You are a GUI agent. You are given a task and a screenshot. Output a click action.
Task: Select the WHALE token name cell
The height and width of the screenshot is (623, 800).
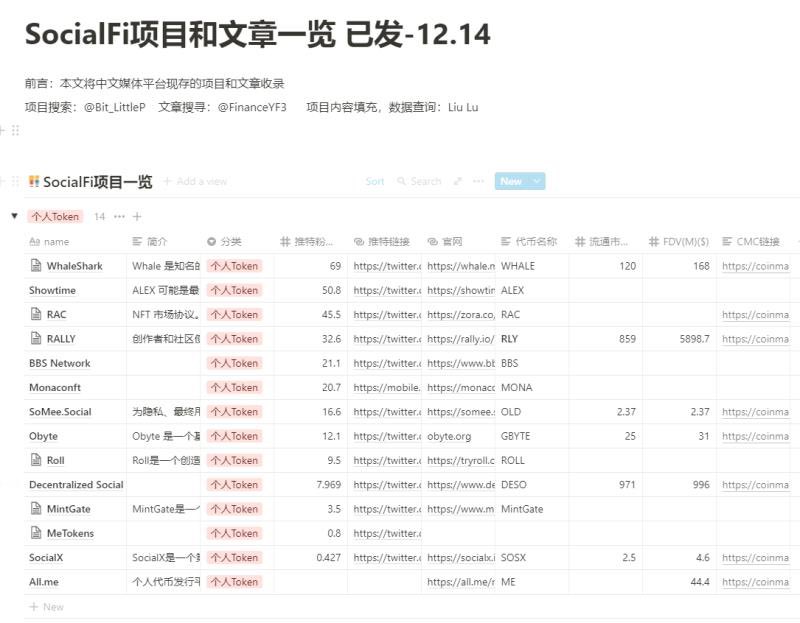[532, 266]
